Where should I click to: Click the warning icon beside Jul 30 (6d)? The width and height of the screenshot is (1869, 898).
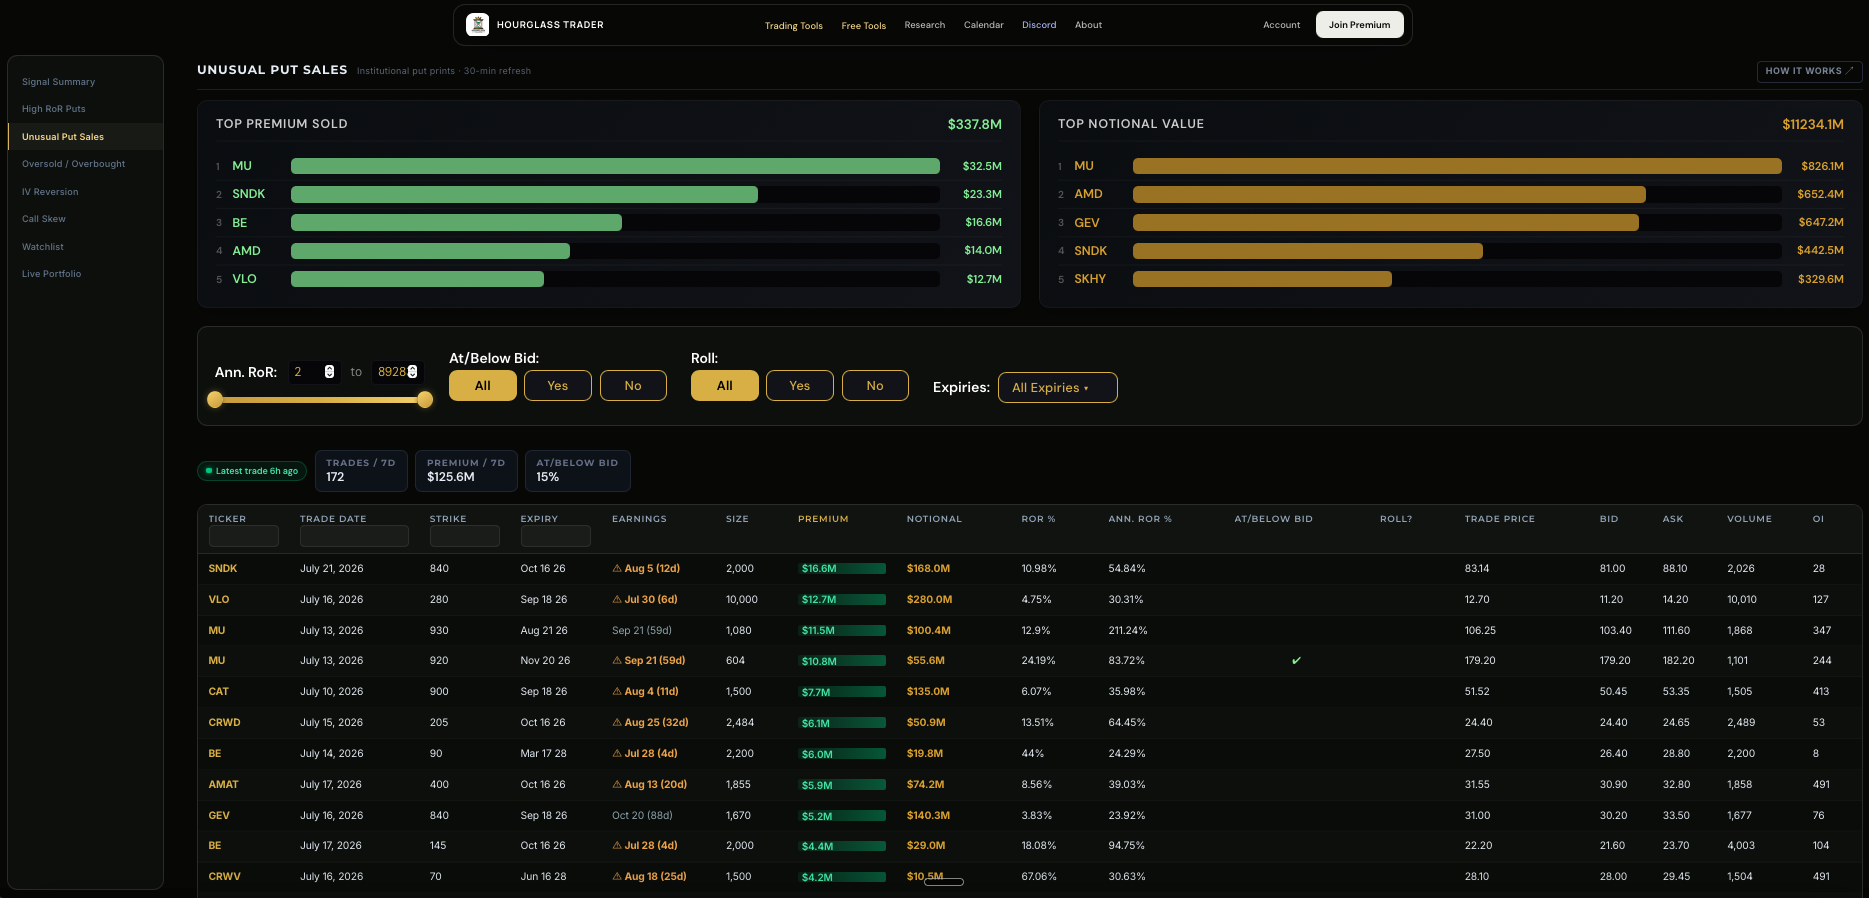pyautogui.click(x=617, y=600)
